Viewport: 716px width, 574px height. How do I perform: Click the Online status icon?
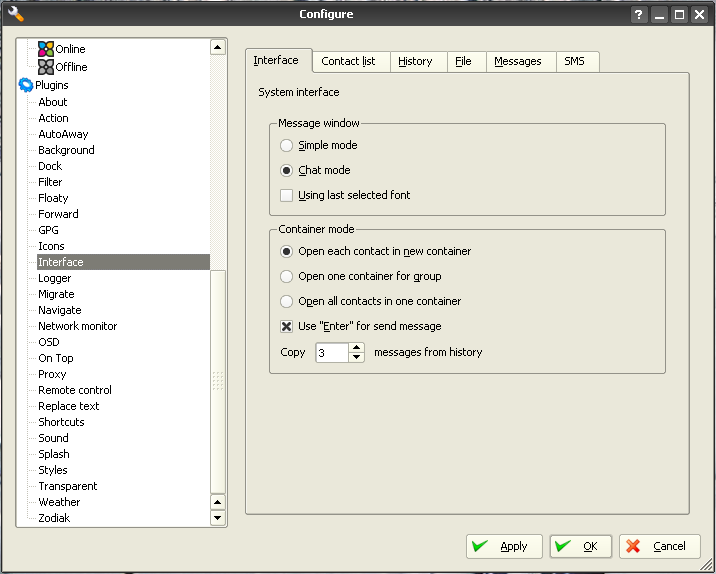[x=46, y=49]
